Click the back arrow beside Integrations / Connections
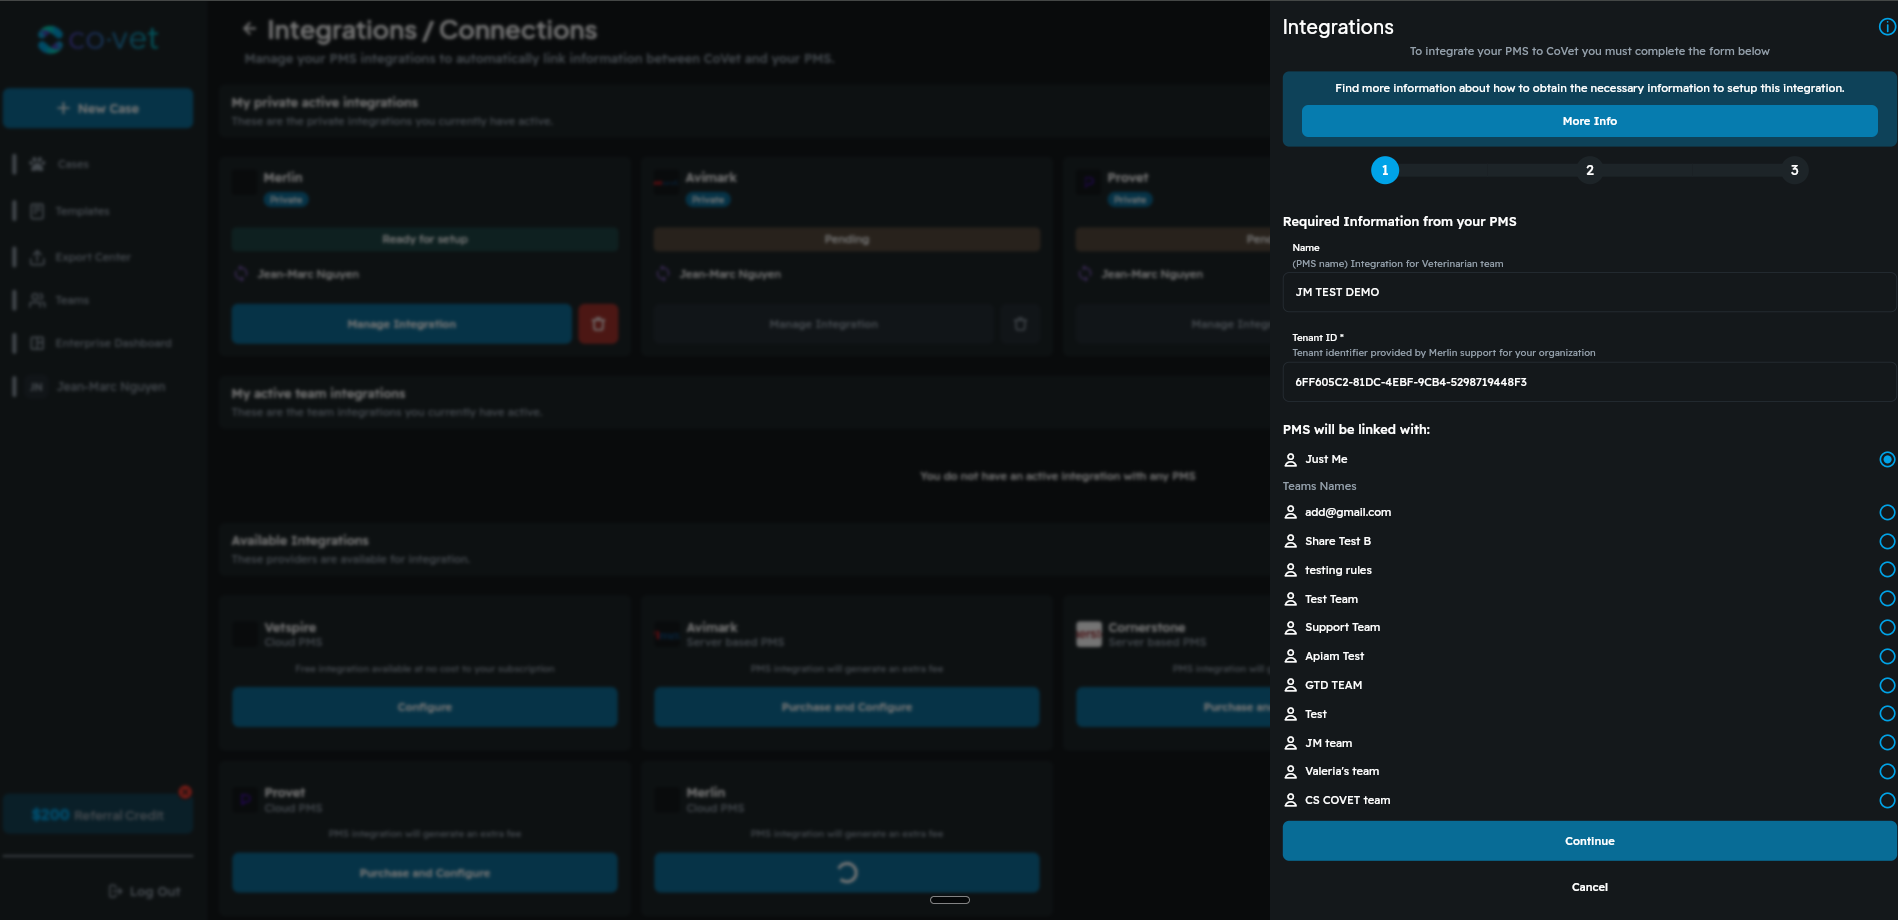The image size is (1898, 920). click(x=250, y=29)
